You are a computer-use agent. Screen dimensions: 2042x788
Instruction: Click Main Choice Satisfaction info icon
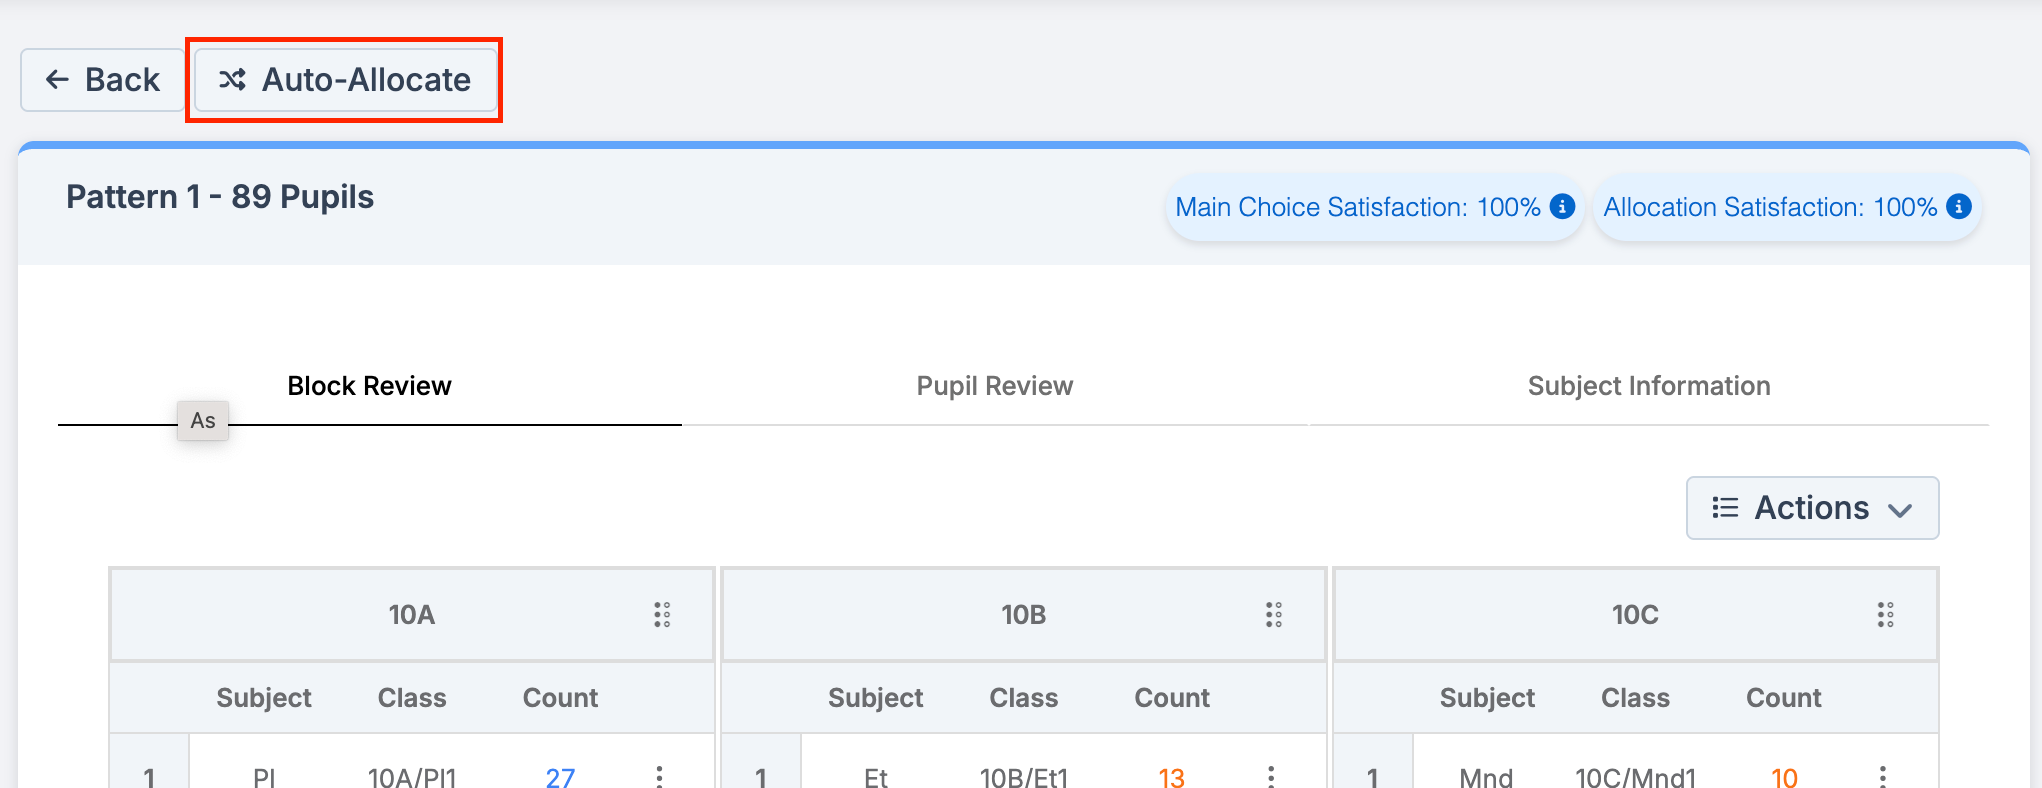coord(1562,206)
